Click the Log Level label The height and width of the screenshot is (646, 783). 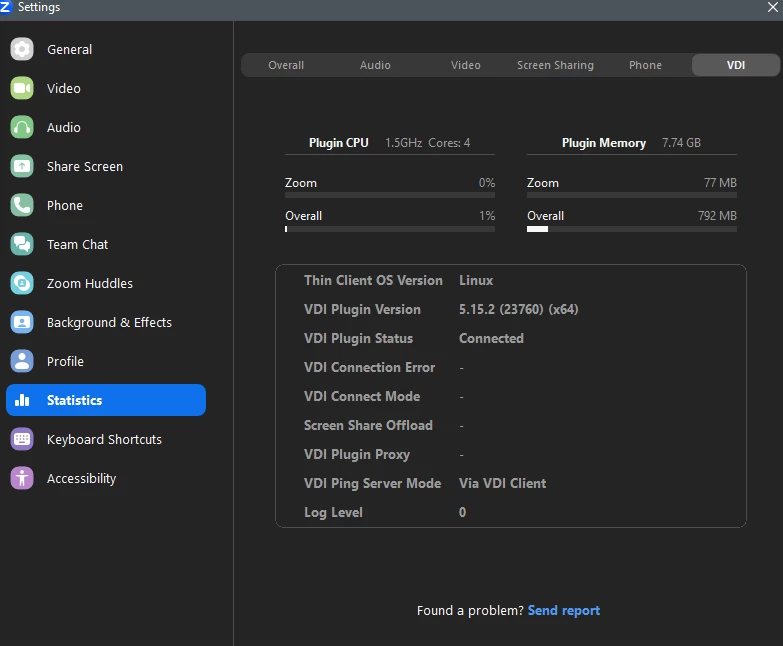[334, 512]
